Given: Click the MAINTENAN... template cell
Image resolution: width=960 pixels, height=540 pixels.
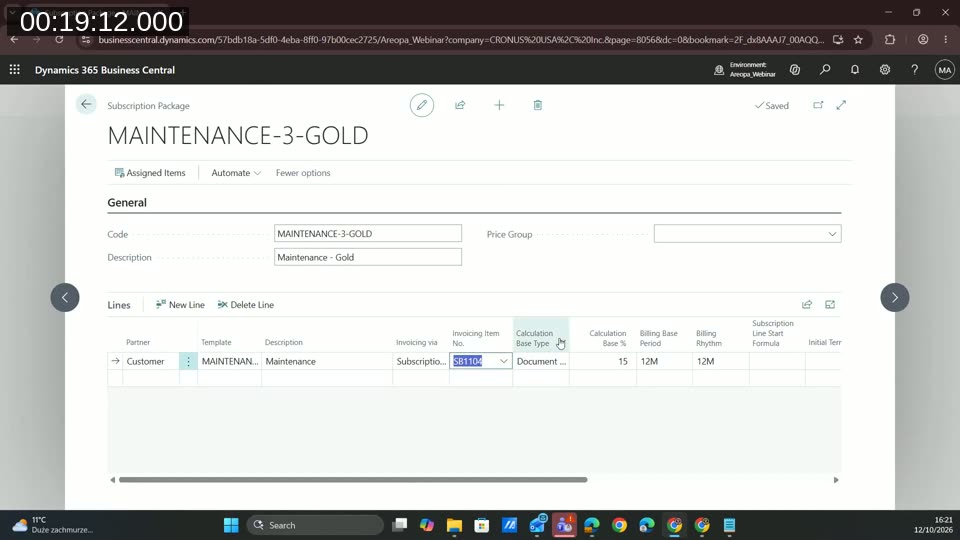Looking at the screenshot, I should tap(230, 361).
